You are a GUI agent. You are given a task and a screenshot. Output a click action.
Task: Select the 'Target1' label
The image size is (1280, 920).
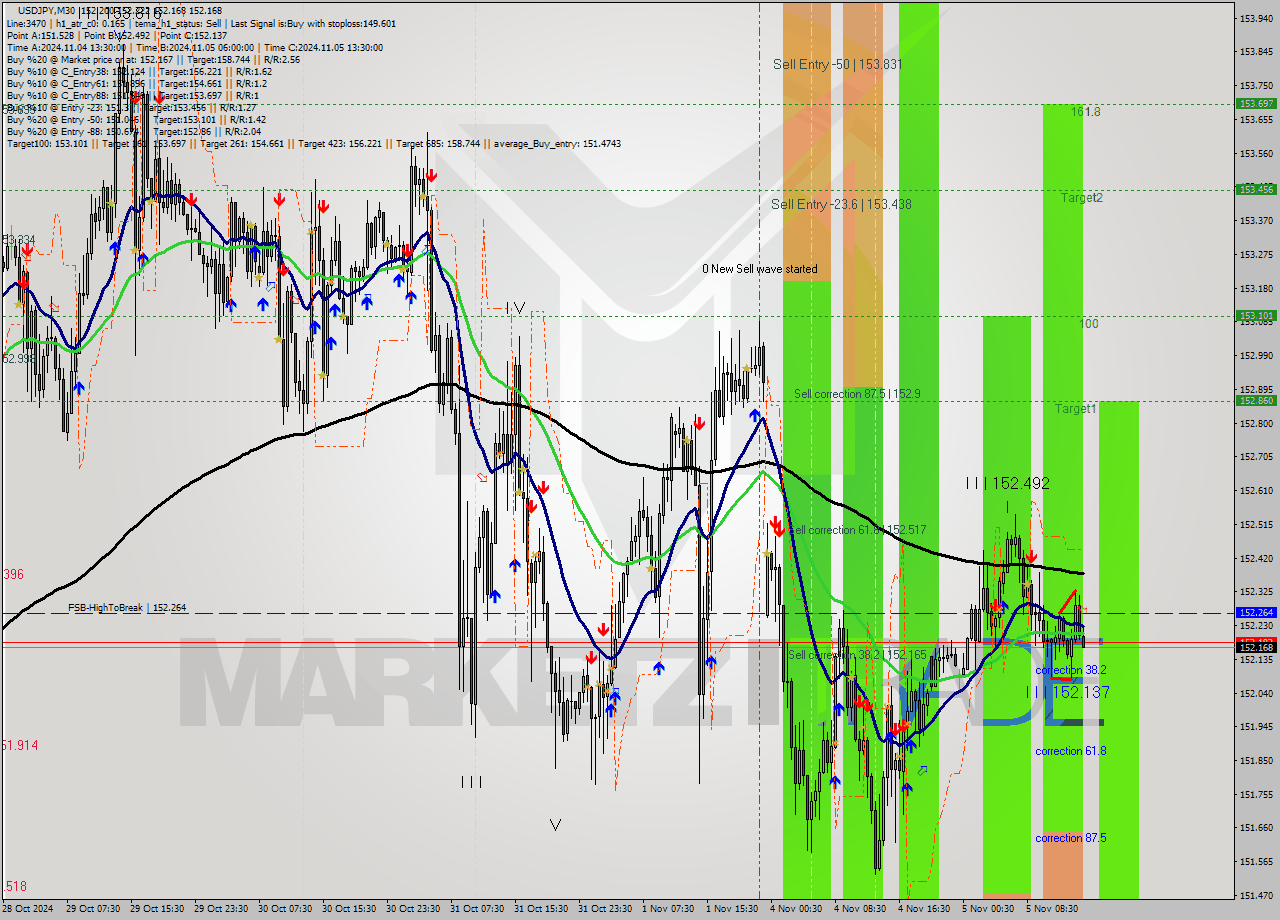coord(1076,409)
